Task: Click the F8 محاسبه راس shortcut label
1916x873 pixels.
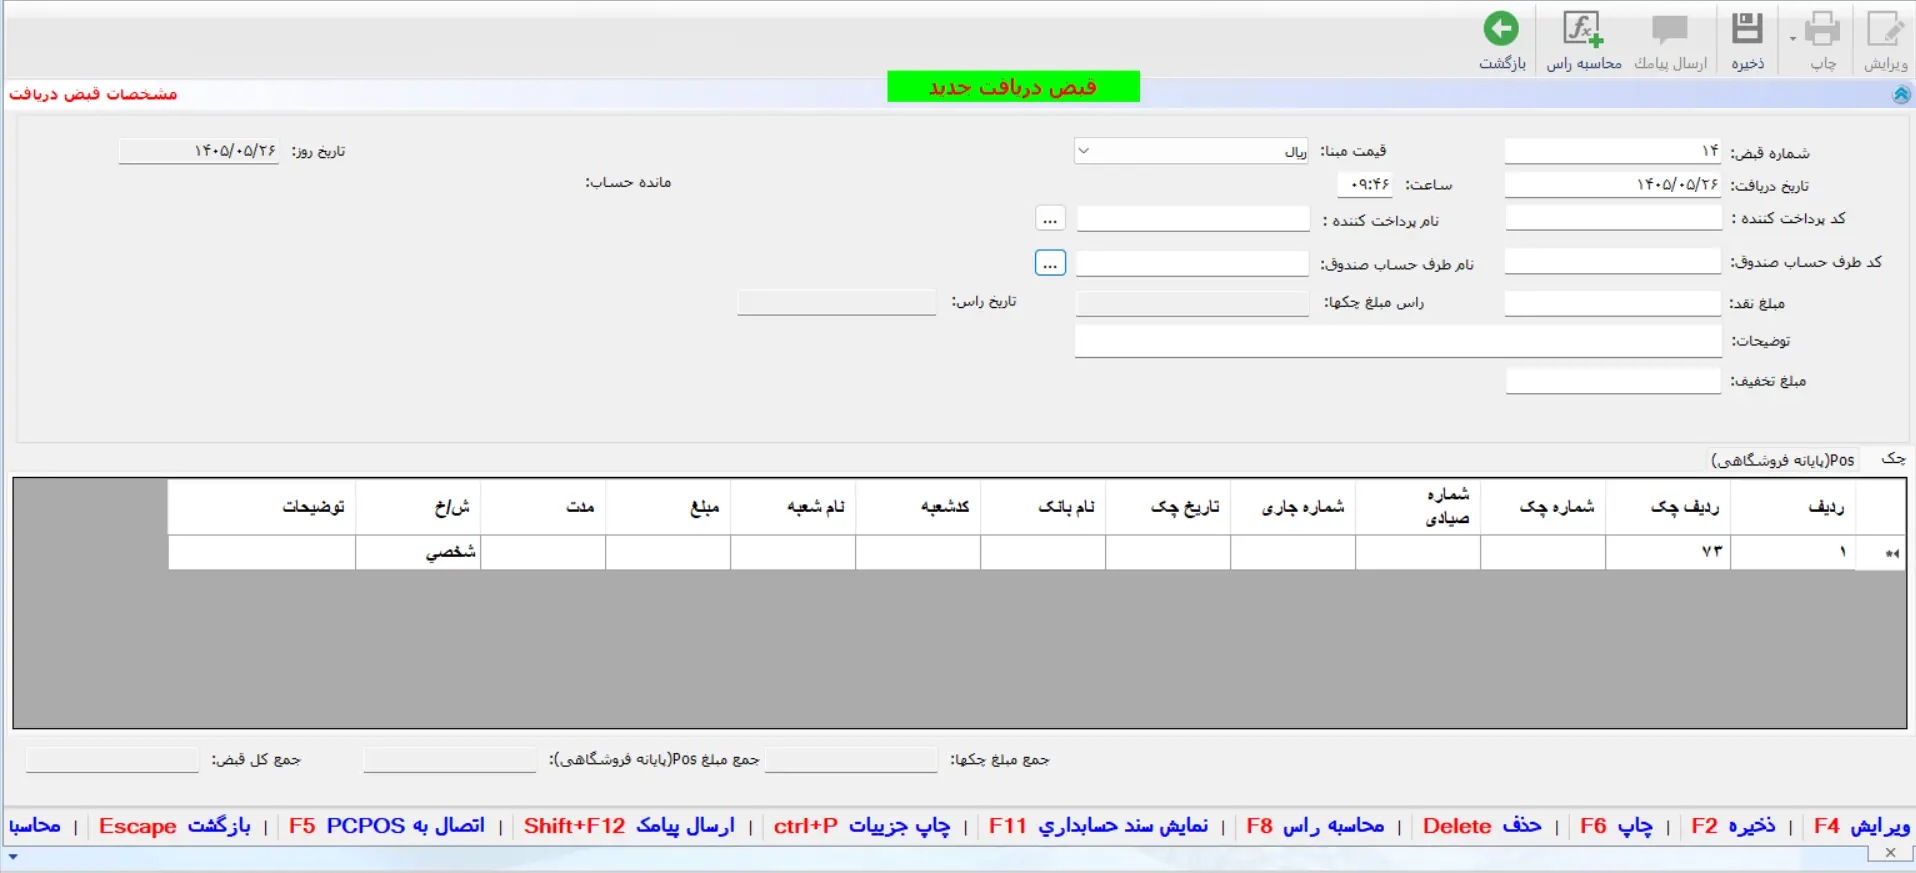Action: (1315, 826)
